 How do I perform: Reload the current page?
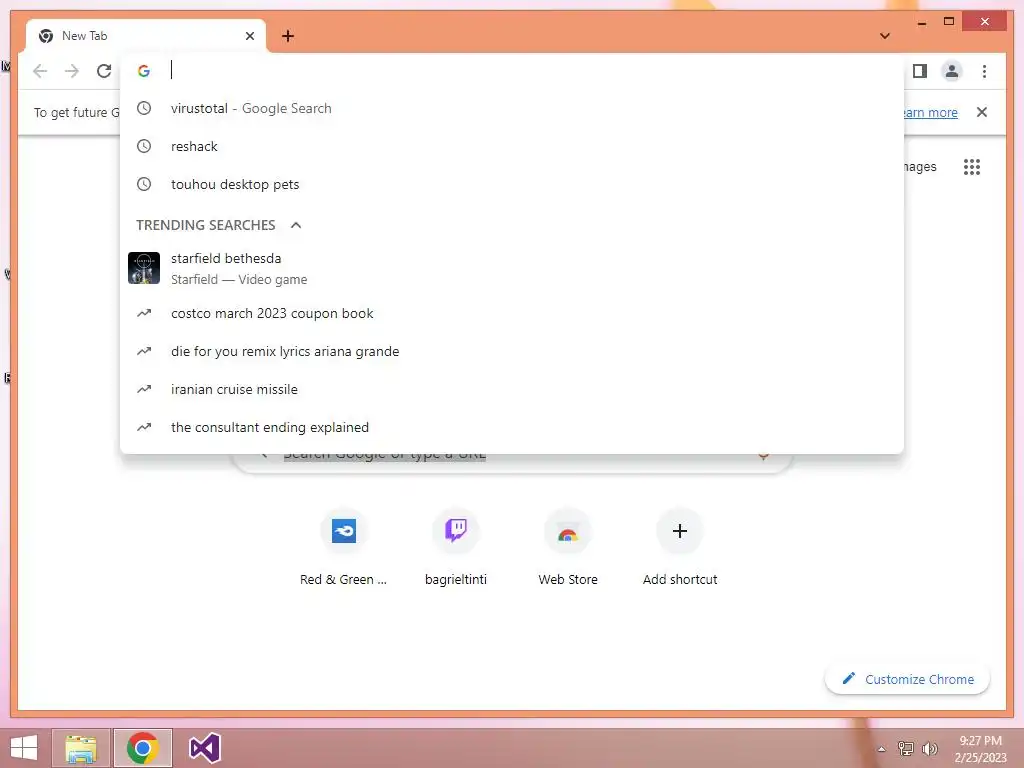[x=104, y=71]
